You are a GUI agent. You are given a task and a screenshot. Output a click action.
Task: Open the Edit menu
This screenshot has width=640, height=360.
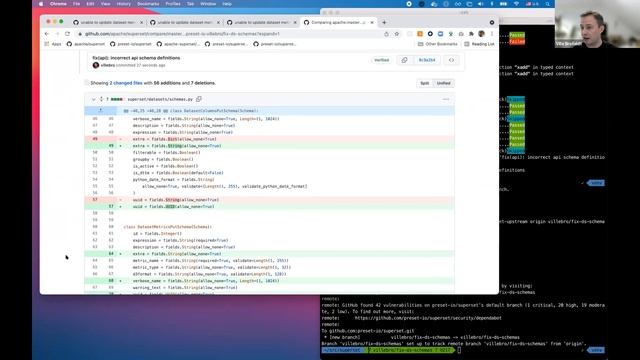pyautogui.click(x=90, y=4)
